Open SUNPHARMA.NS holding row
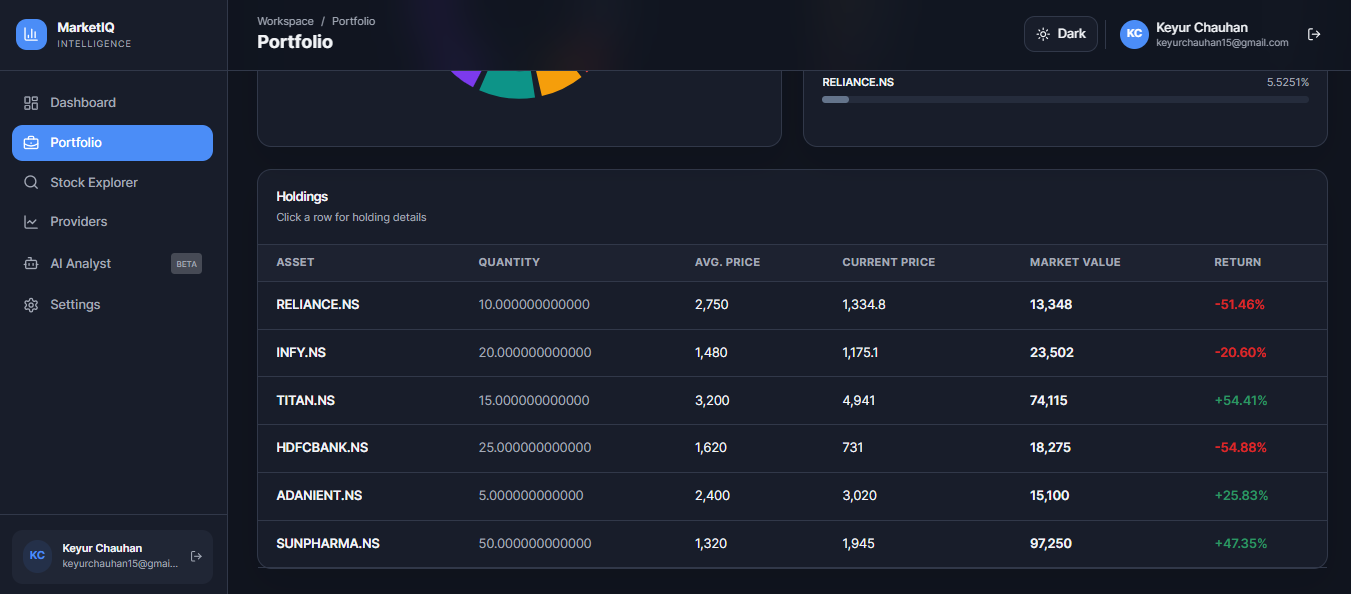This screenshot has height=594, width=1351. (792, 544)
